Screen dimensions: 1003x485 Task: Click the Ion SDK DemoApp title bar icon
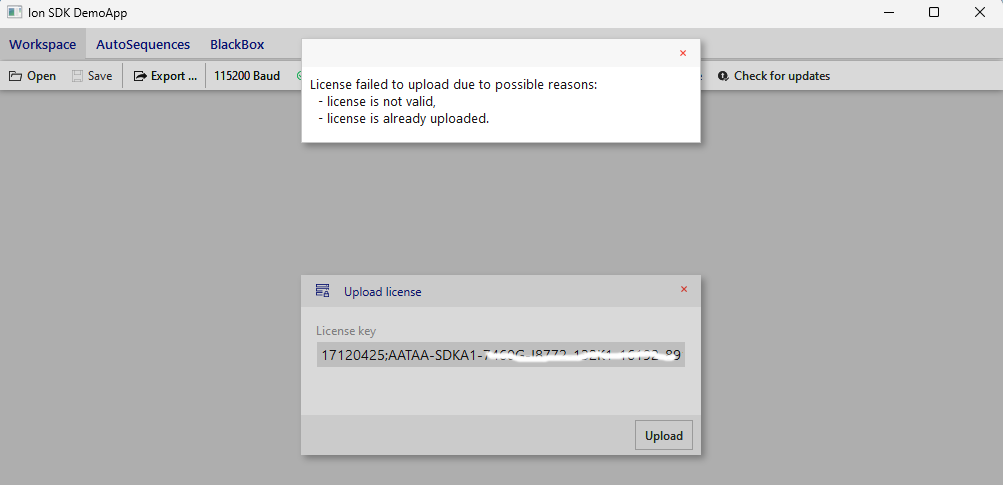(14, 12)
